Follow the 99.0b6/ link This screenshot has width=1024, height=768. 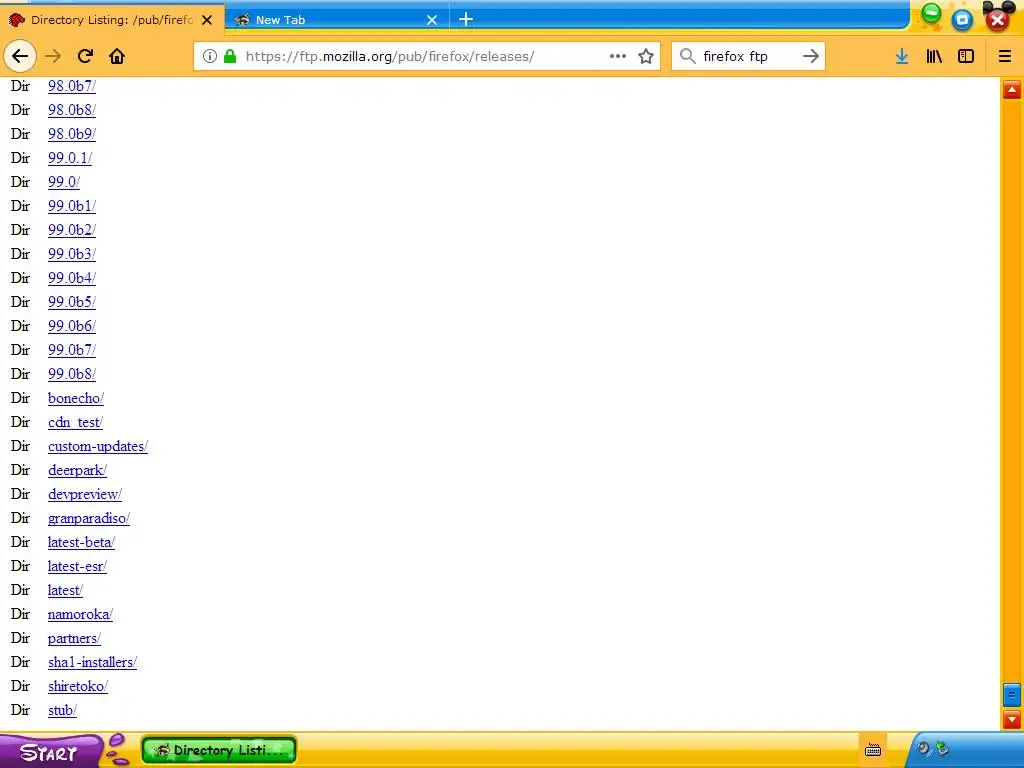(72, 326)
